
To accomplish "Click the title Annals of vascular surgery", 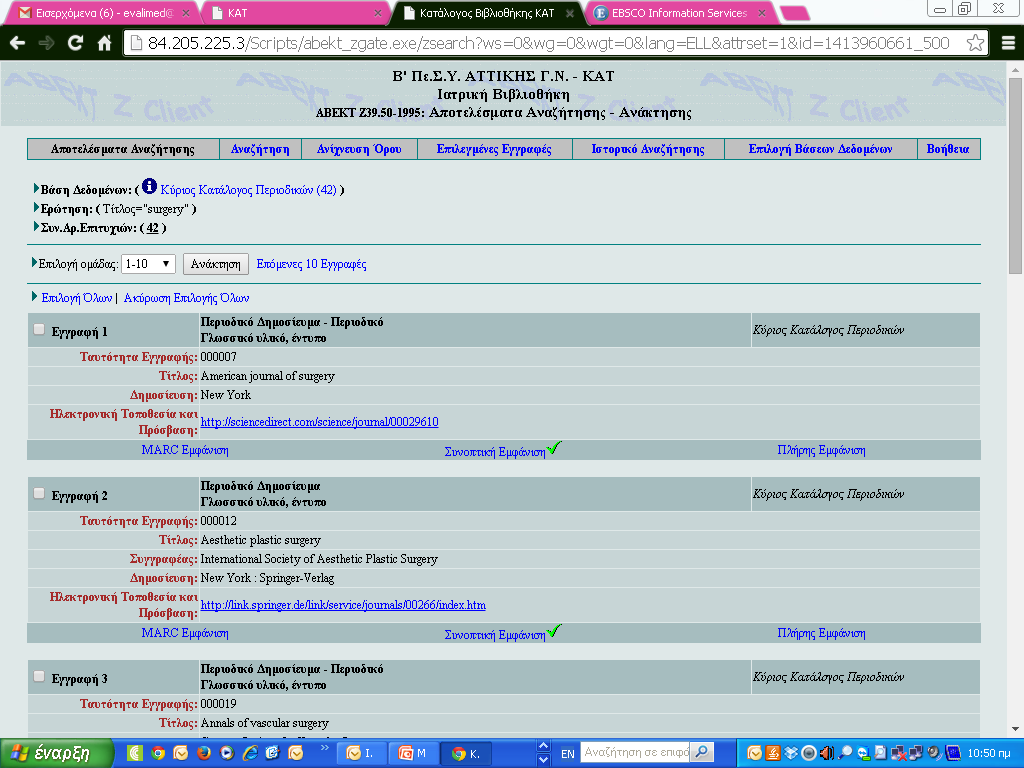I will (x=264, y=723).
